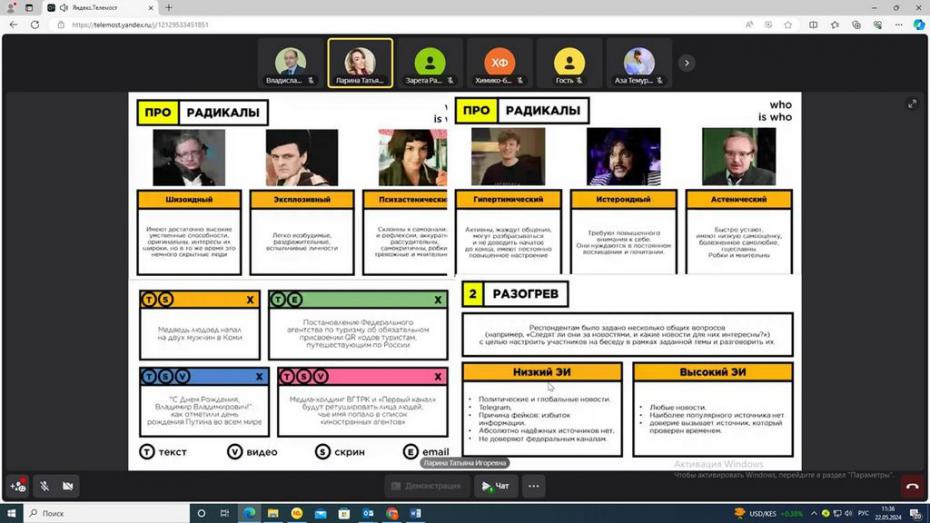Toggle the camera off button
Image resolution: width=930 pixels, height=523 pixels.
[x=68, y=486]
